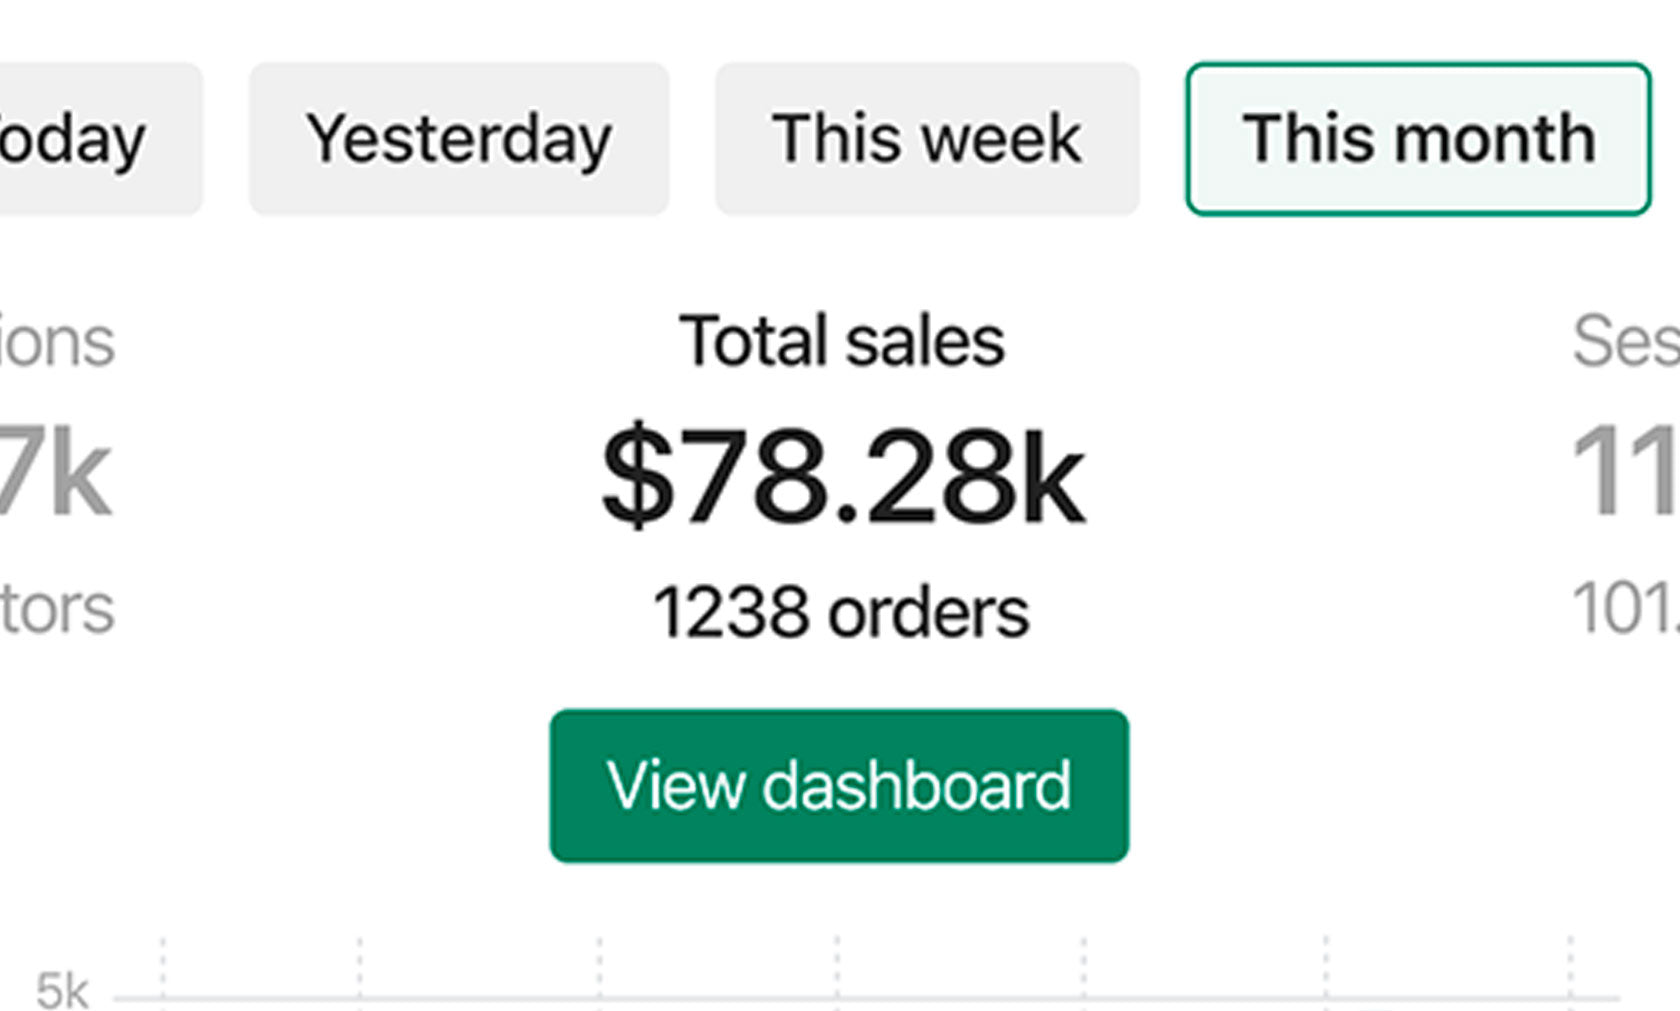Click the cut-off "Ses" metric label
This screenshot has height=1011, width=1680.
[x=1625, y=342]
